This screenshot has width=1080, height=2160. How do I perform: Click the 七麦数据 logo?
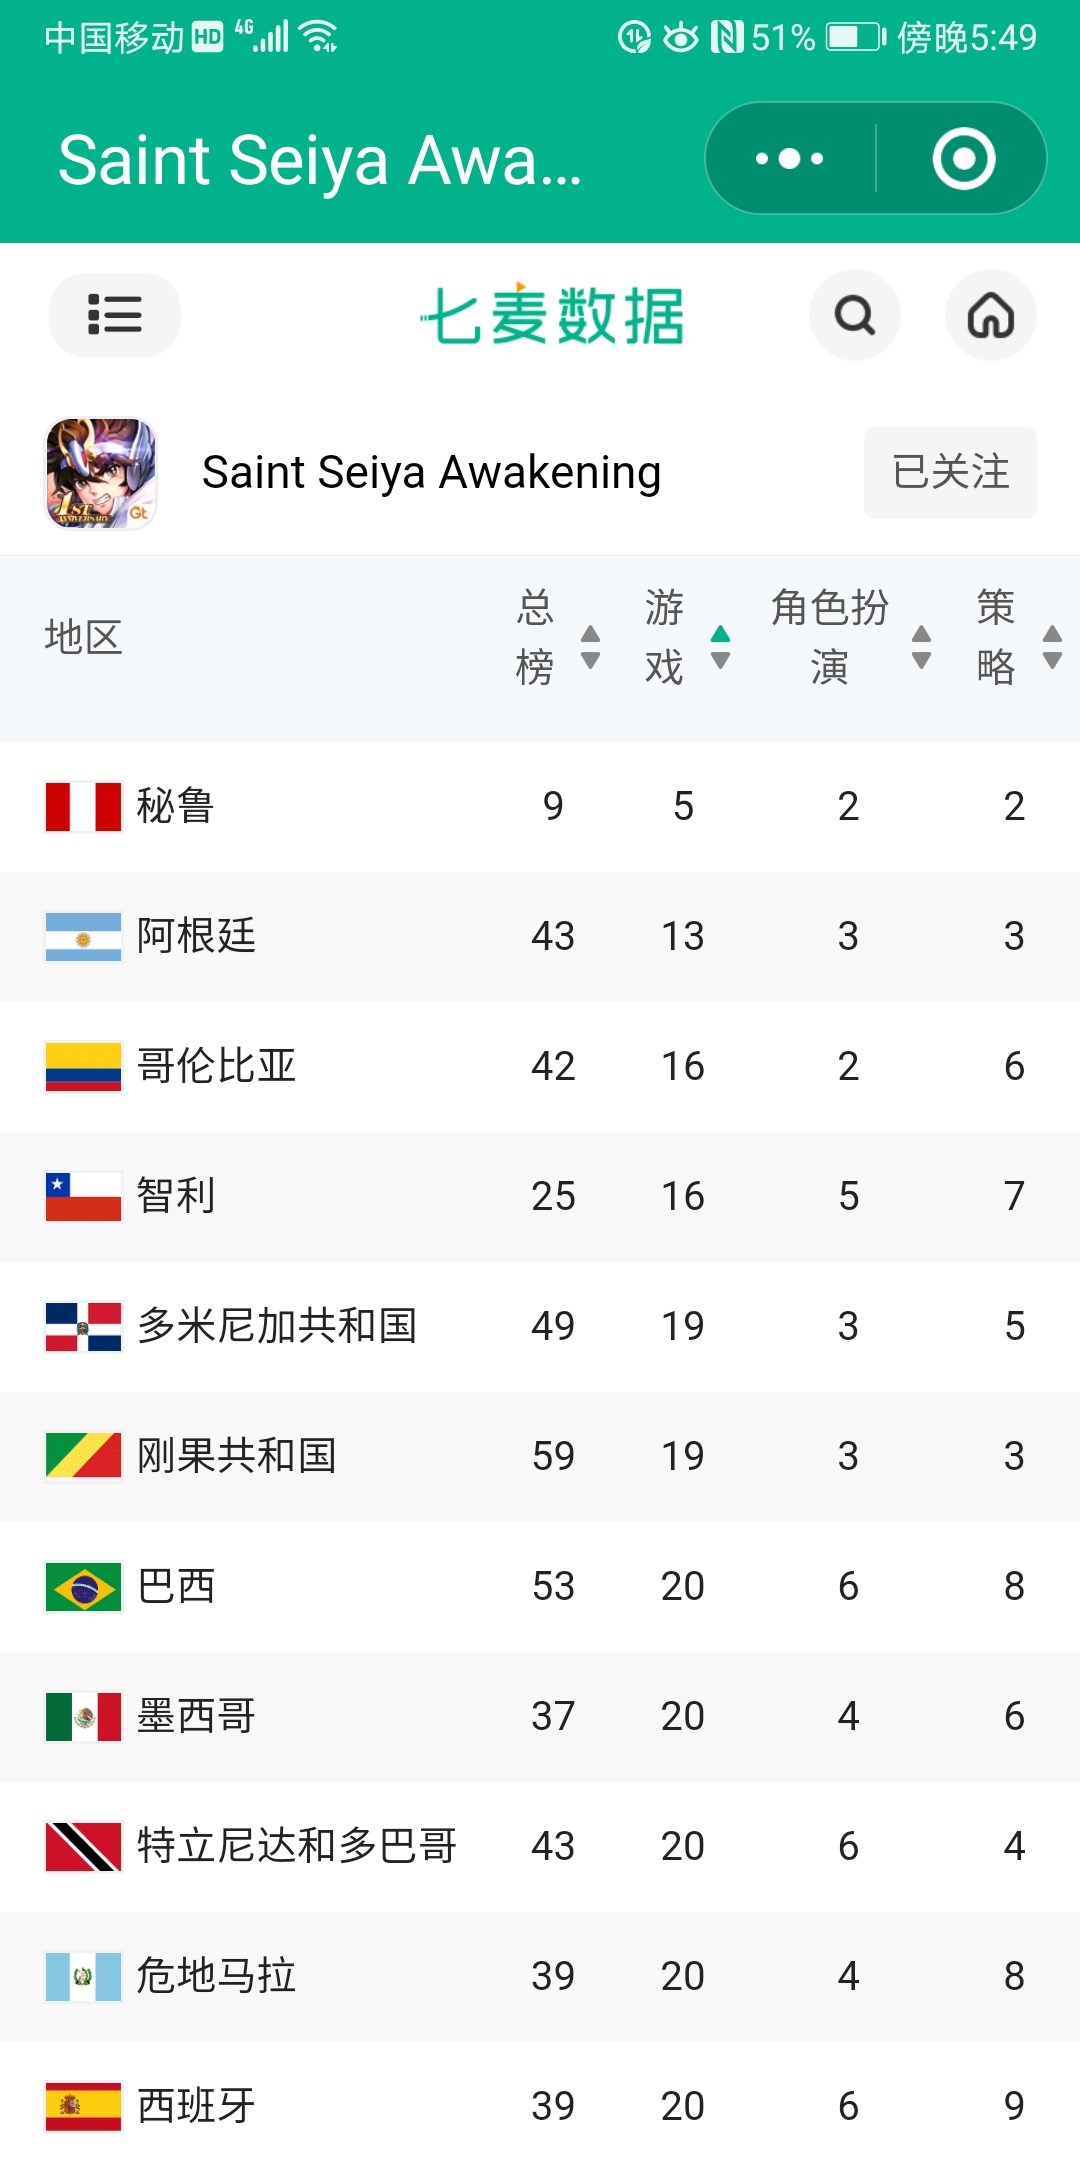552,315
